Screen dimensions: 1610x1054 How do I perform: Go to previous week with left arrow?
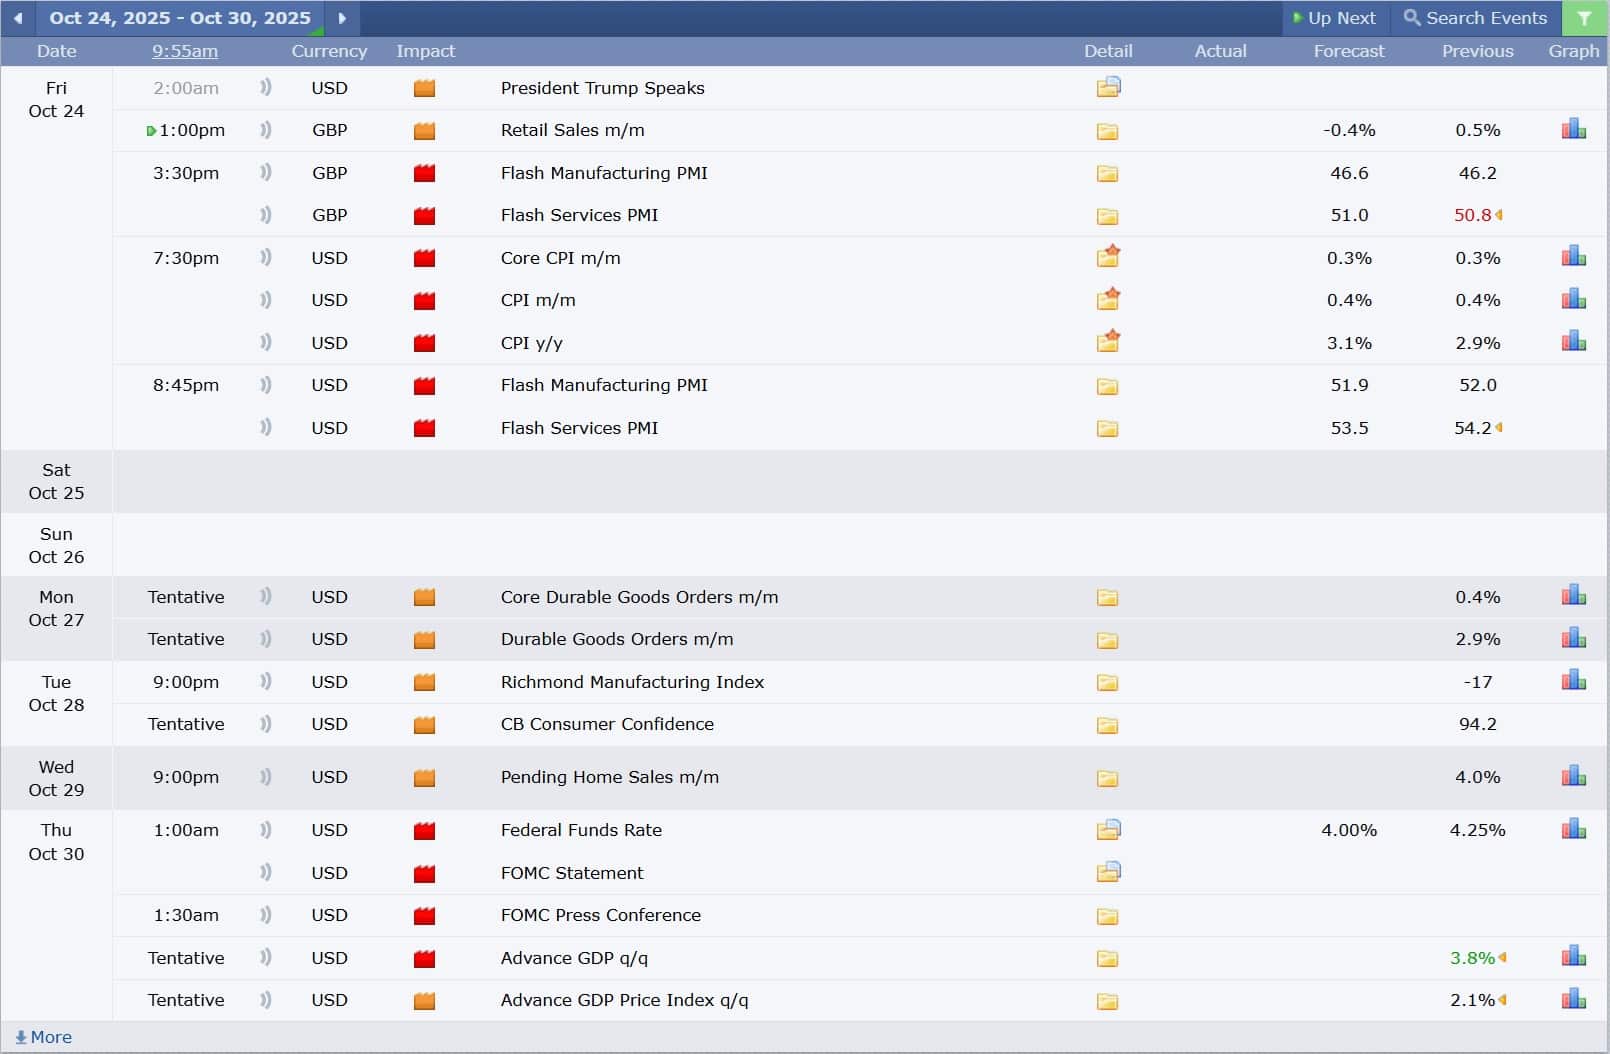click(18, 18)
